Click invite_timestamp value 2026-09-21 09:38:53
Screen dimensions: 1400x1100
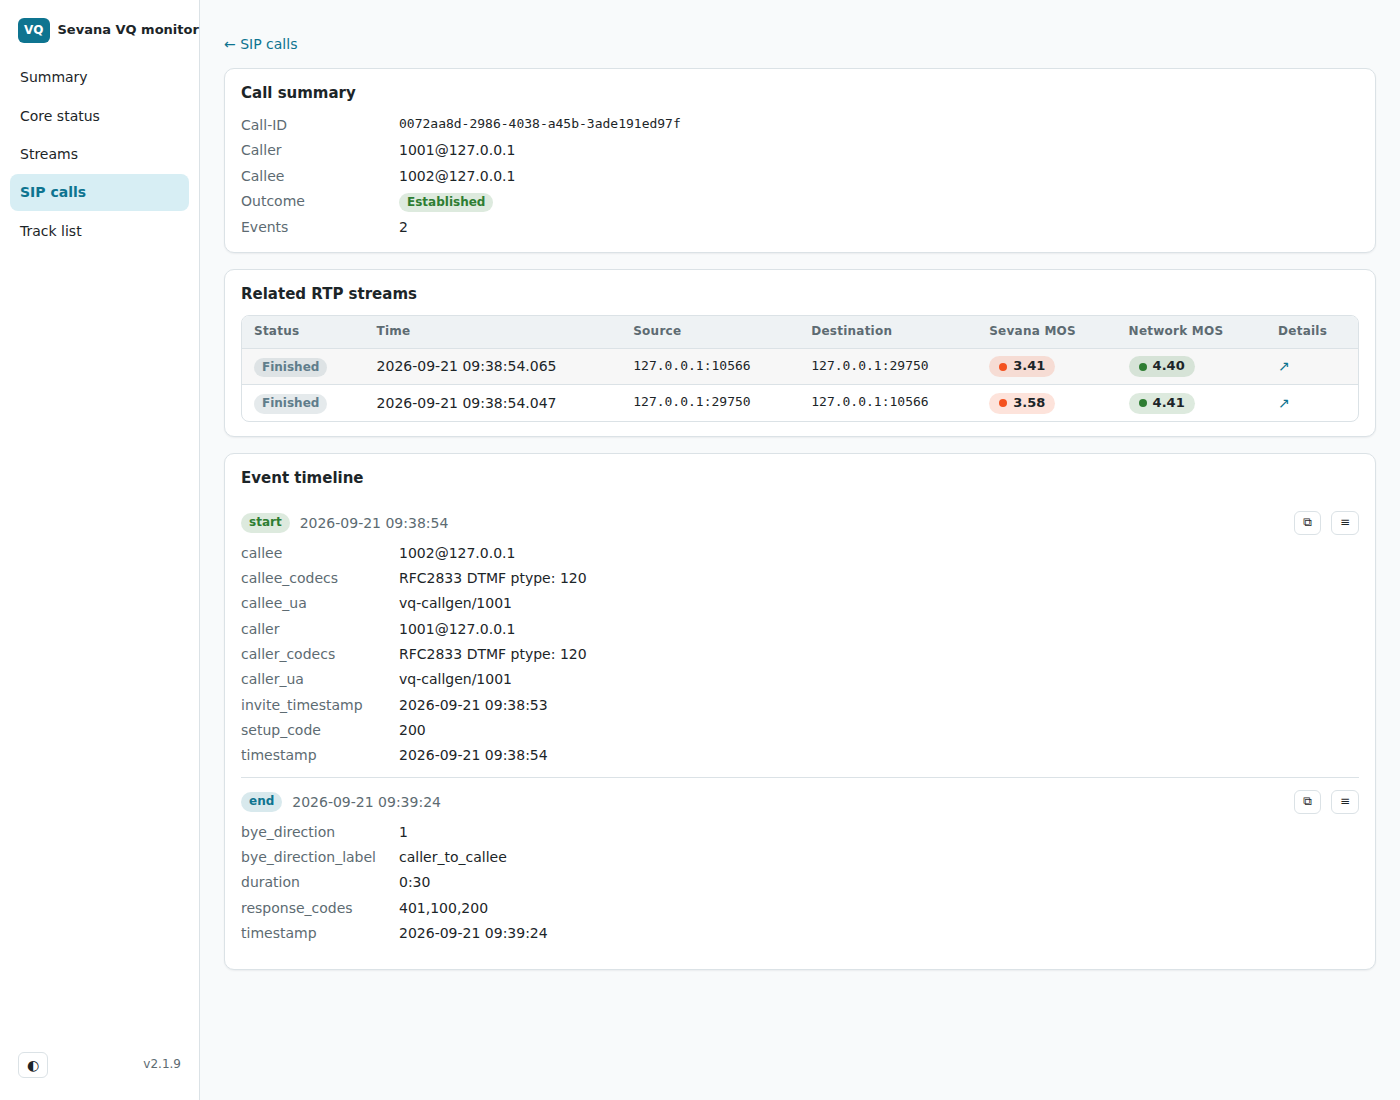coord(473,705)
